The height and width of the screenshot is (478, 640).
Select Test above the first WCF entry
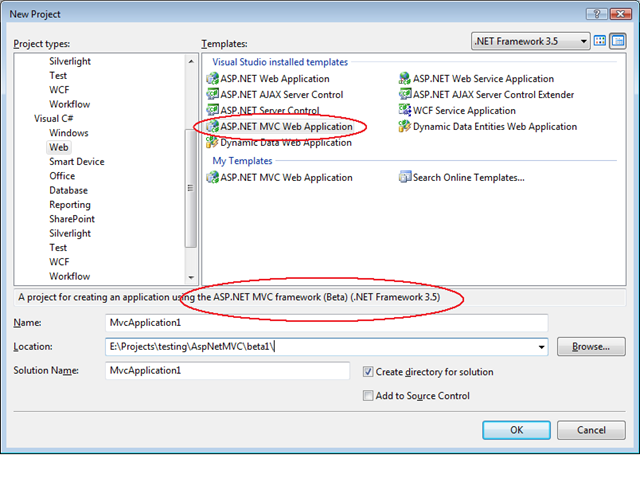click(x=58, y=76)
